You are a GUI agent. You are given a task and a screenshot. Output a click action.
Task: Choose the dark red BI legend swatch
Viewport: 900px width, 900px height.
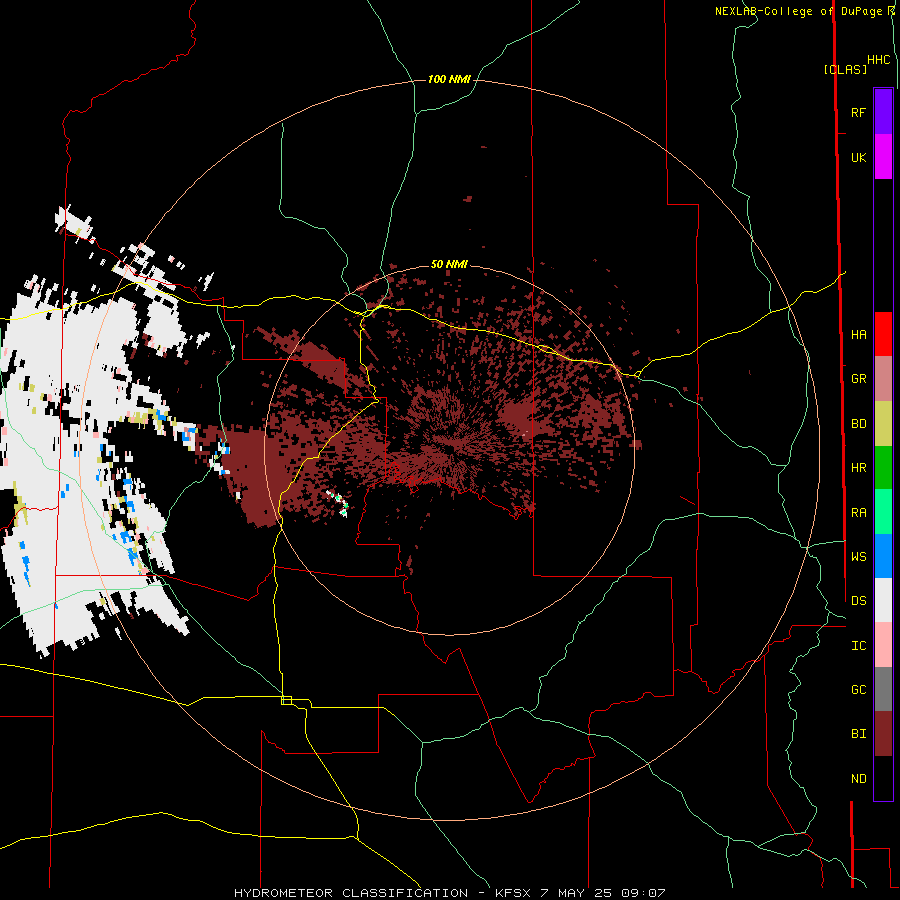pyautogui.click(x=883, y=734)
